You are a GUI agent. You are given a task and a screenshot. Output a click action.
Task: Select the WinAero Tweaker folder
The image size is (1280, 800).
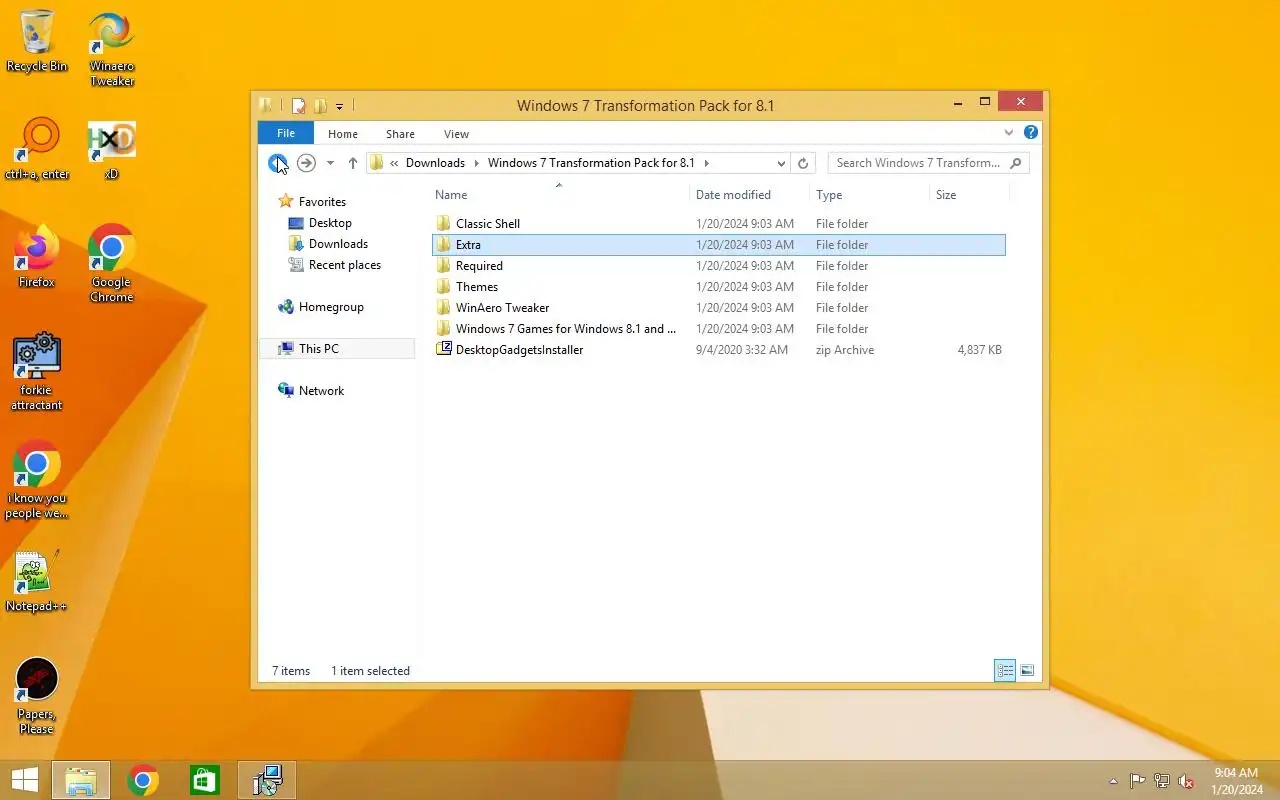[718, 308]
